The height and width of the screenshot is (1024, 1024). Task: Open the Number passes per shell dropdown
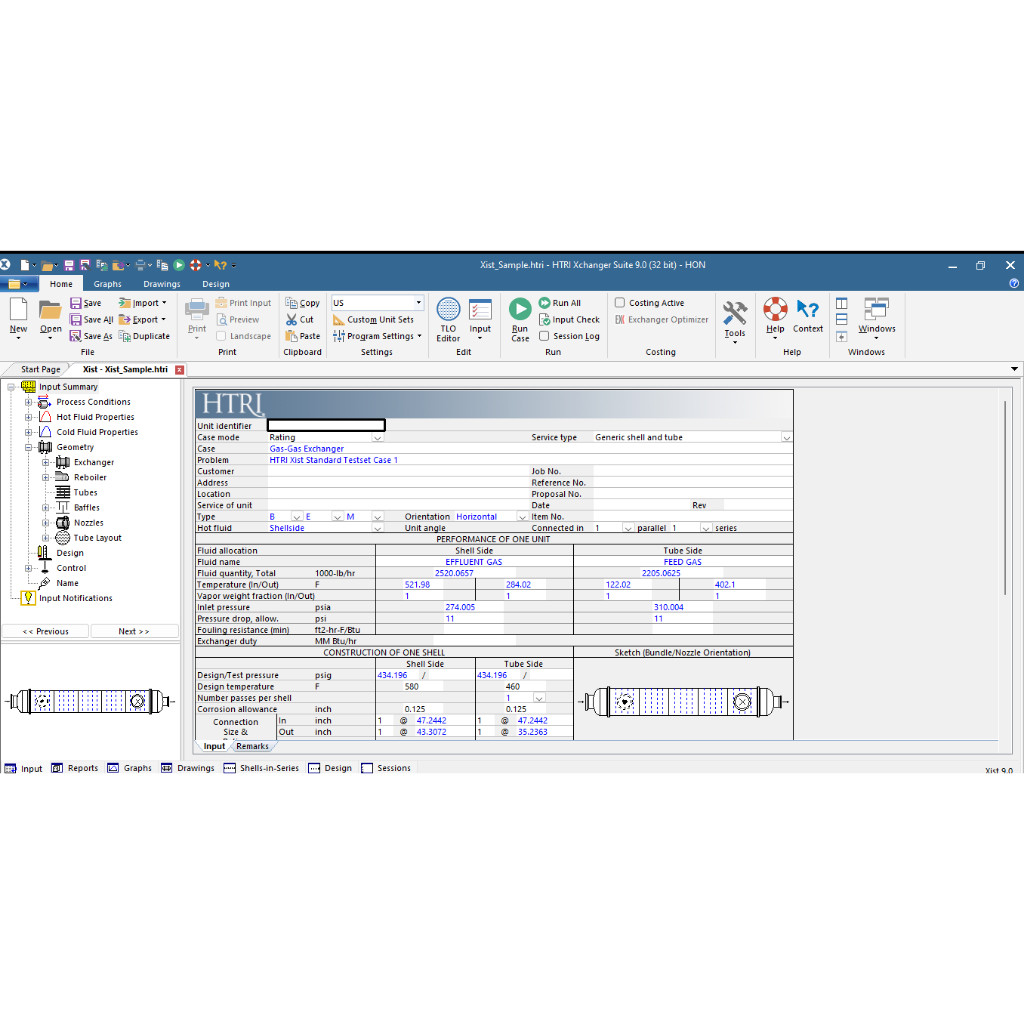coord(539,698)
